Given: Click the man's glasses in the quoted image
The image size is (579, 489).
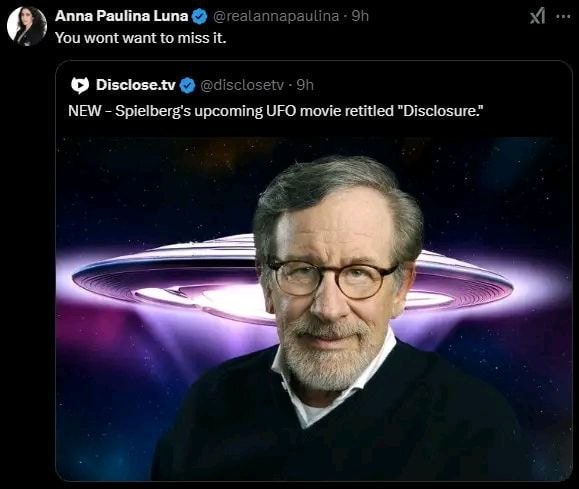Looking at the screenshot, I should coord(331,278).
